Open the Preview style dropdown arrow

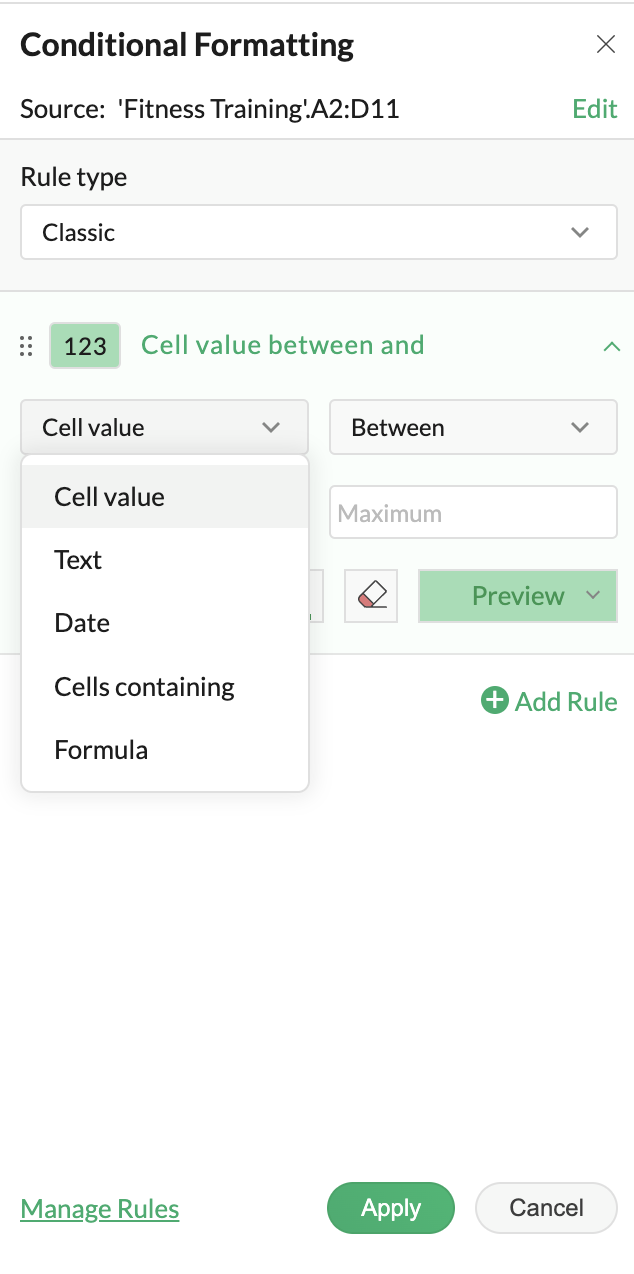[593, 596]
